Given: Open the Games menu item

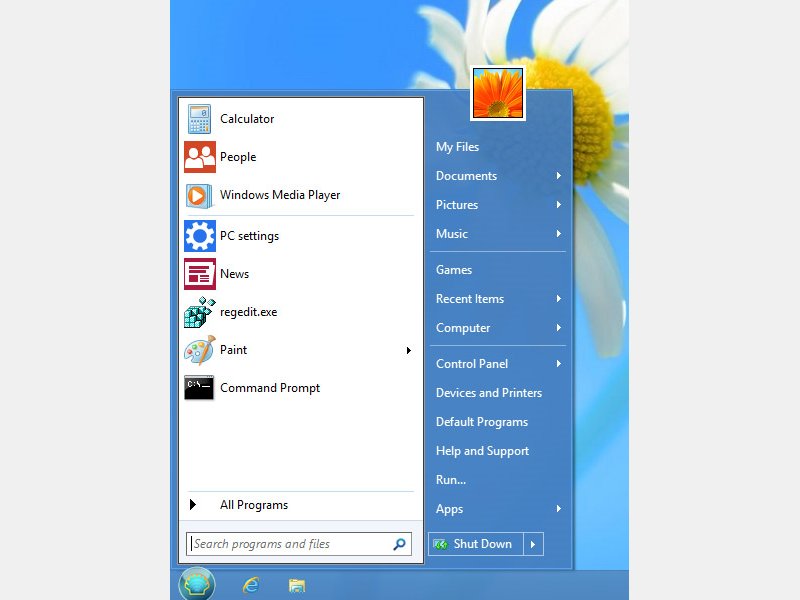Looking at the screenshot, I should click(x=454, y=270).
